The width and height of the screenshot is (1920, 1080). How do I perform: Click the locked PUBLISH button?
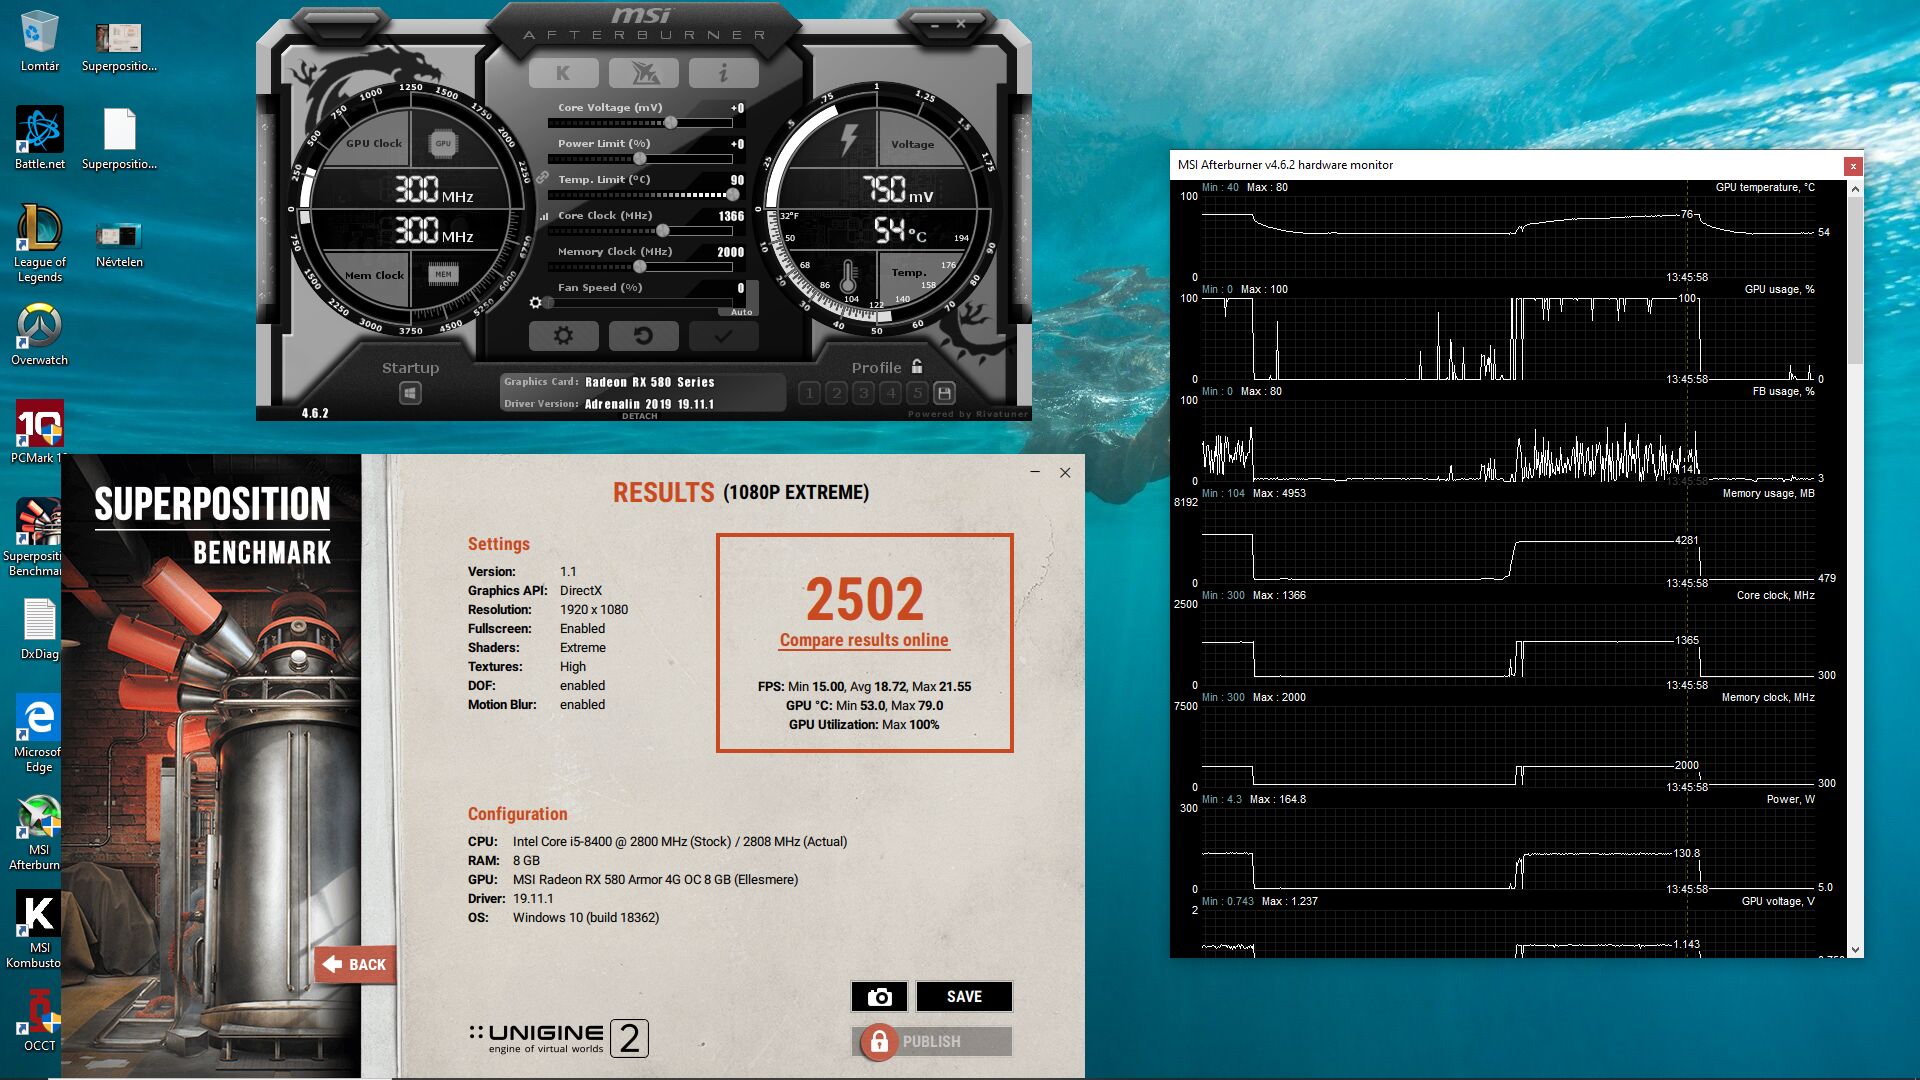coord(931,1041)
